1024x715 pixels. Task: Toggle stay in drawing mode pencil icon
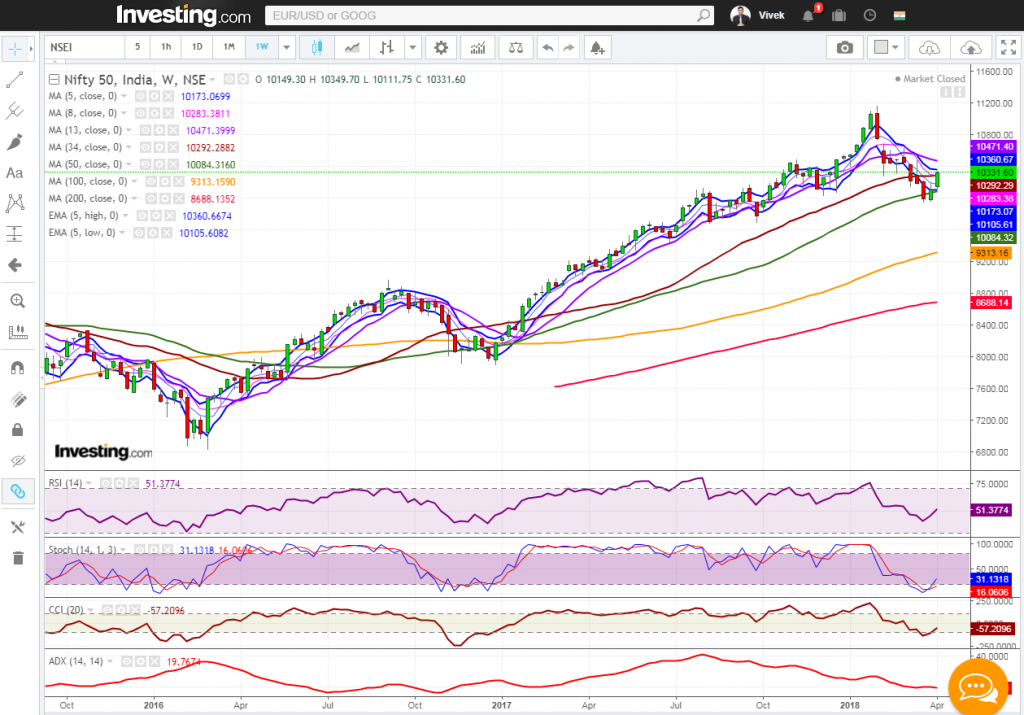[18, 399]
